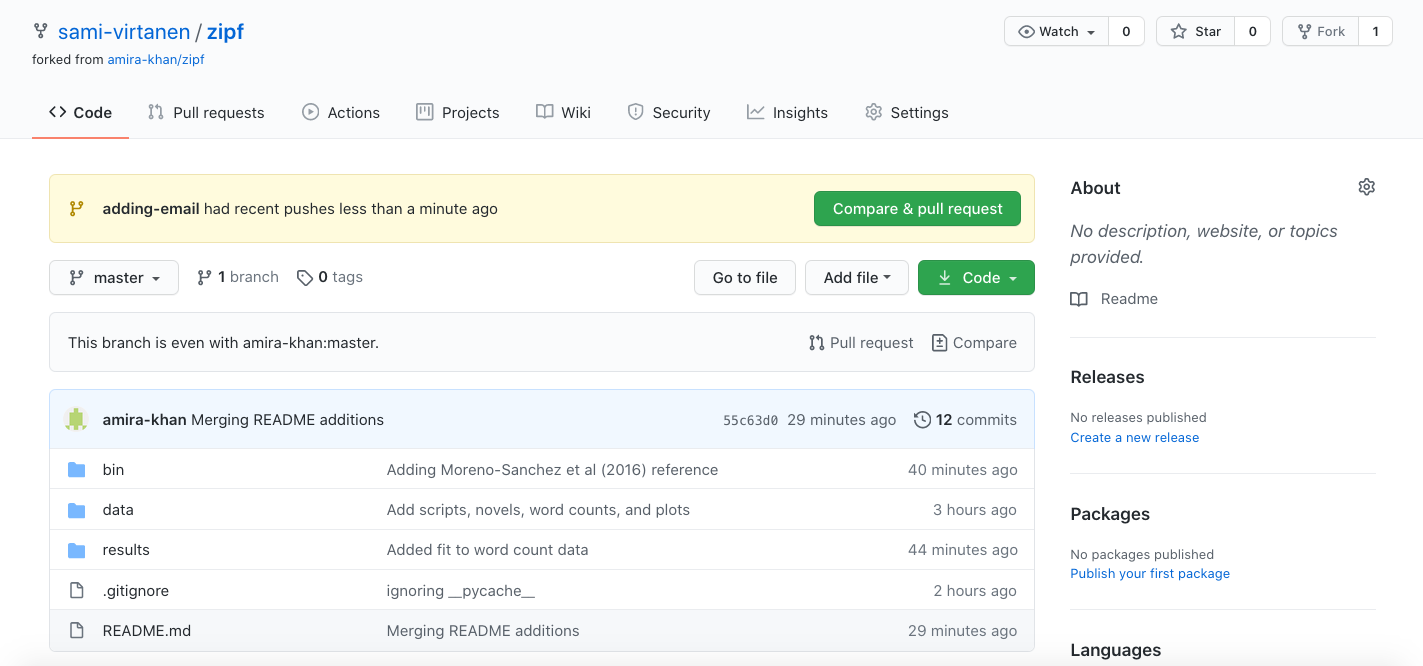The height and width of the screenshot is (666, 1423).
Task: Open the results folder name
Action: [126, 550]
